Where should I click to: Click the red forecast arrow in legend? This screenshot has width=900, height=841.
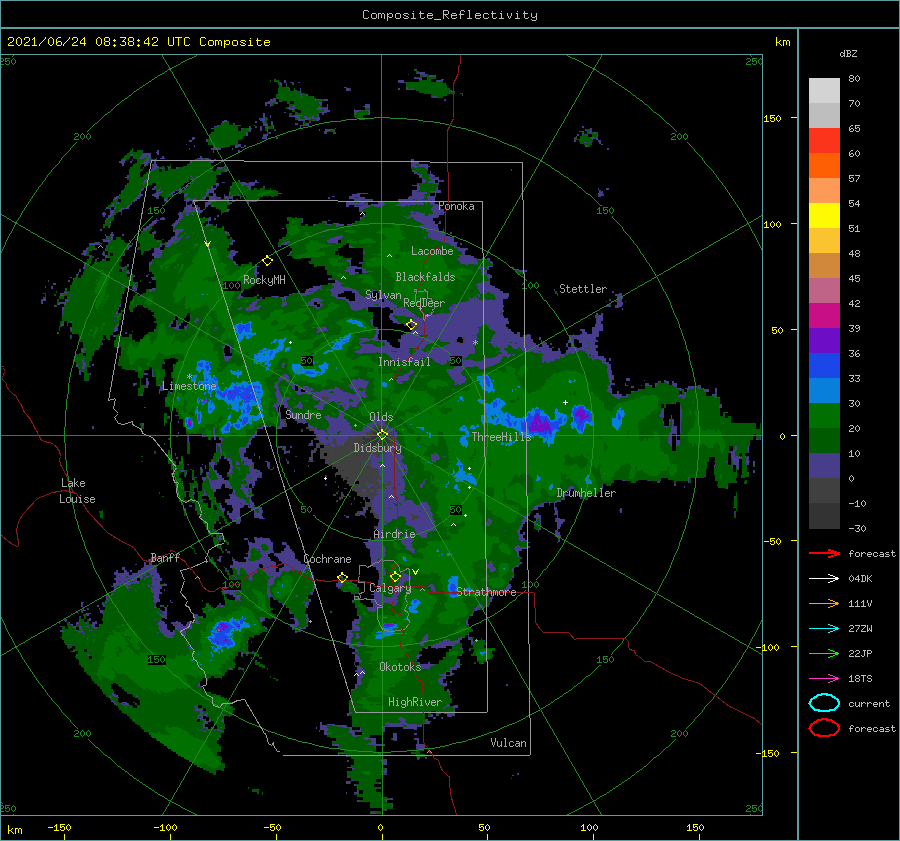tap(824, 553)
